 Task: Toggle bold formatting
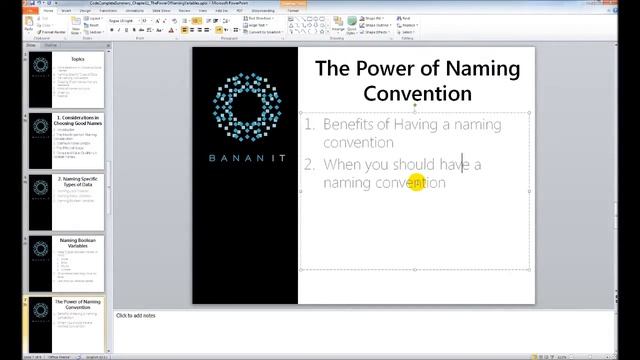111,30
